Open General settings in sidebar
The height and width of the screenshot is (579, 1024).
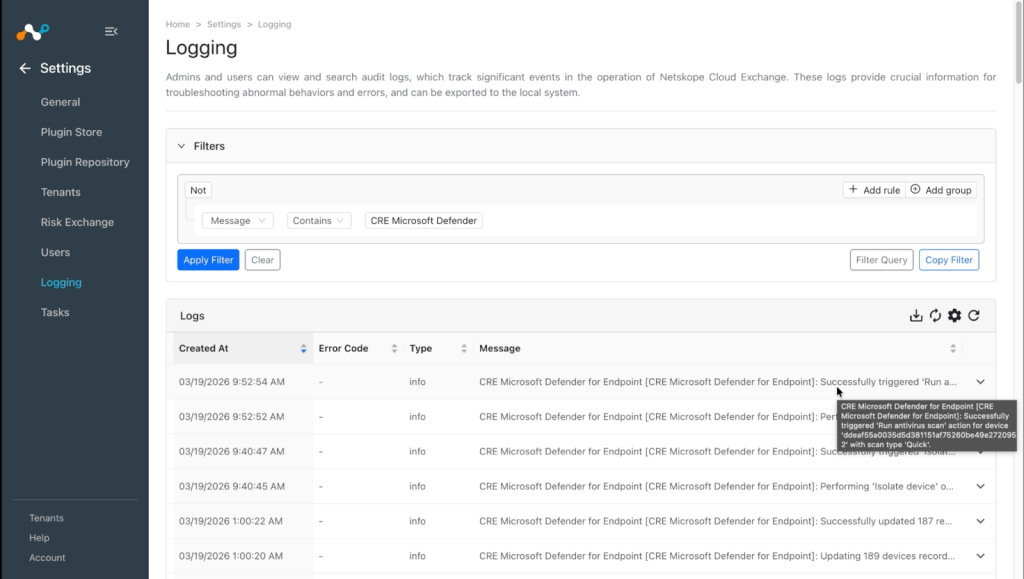coord(60,102)
